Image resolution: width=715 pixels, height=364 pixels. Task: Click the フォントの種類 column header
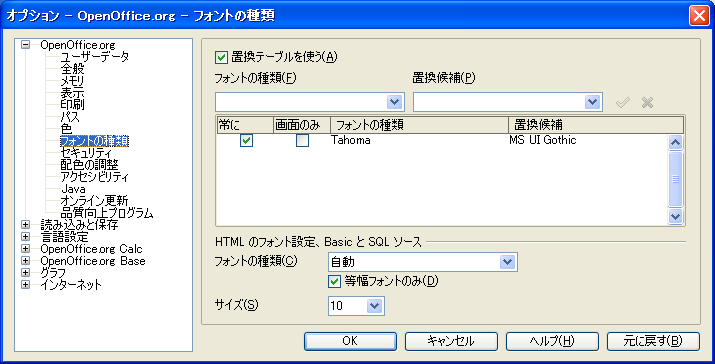pos(420,125)
